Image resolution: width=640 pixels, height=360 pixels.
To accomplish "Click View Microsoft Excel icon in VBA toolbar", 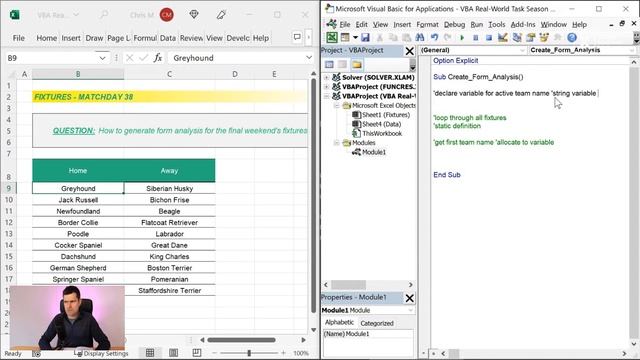I will (332, 38).
